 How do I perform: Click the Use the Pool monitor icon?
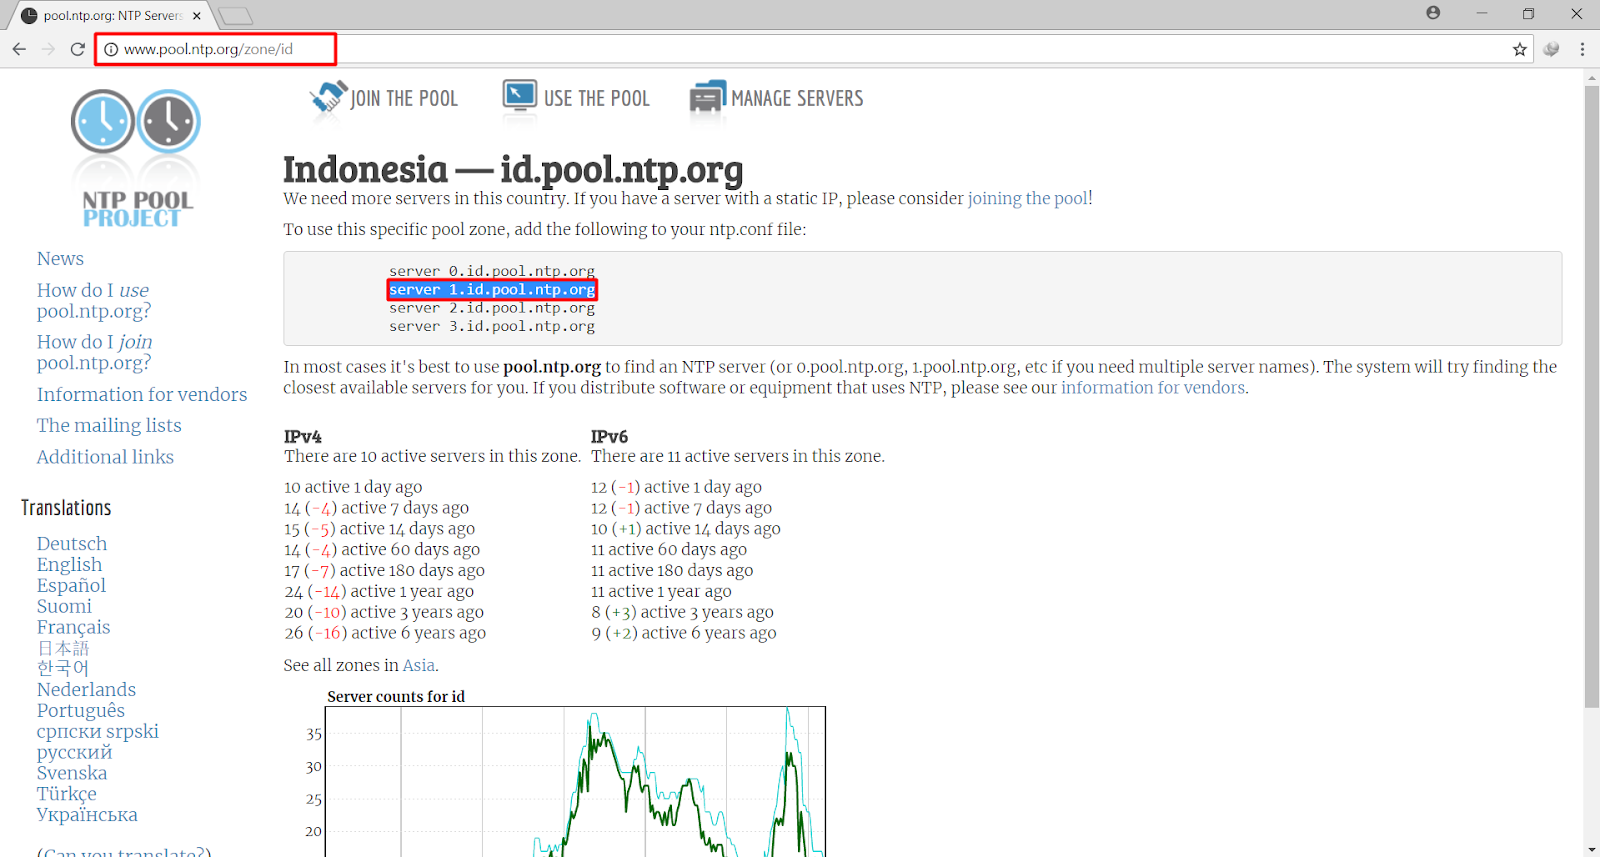coord(520,97)
